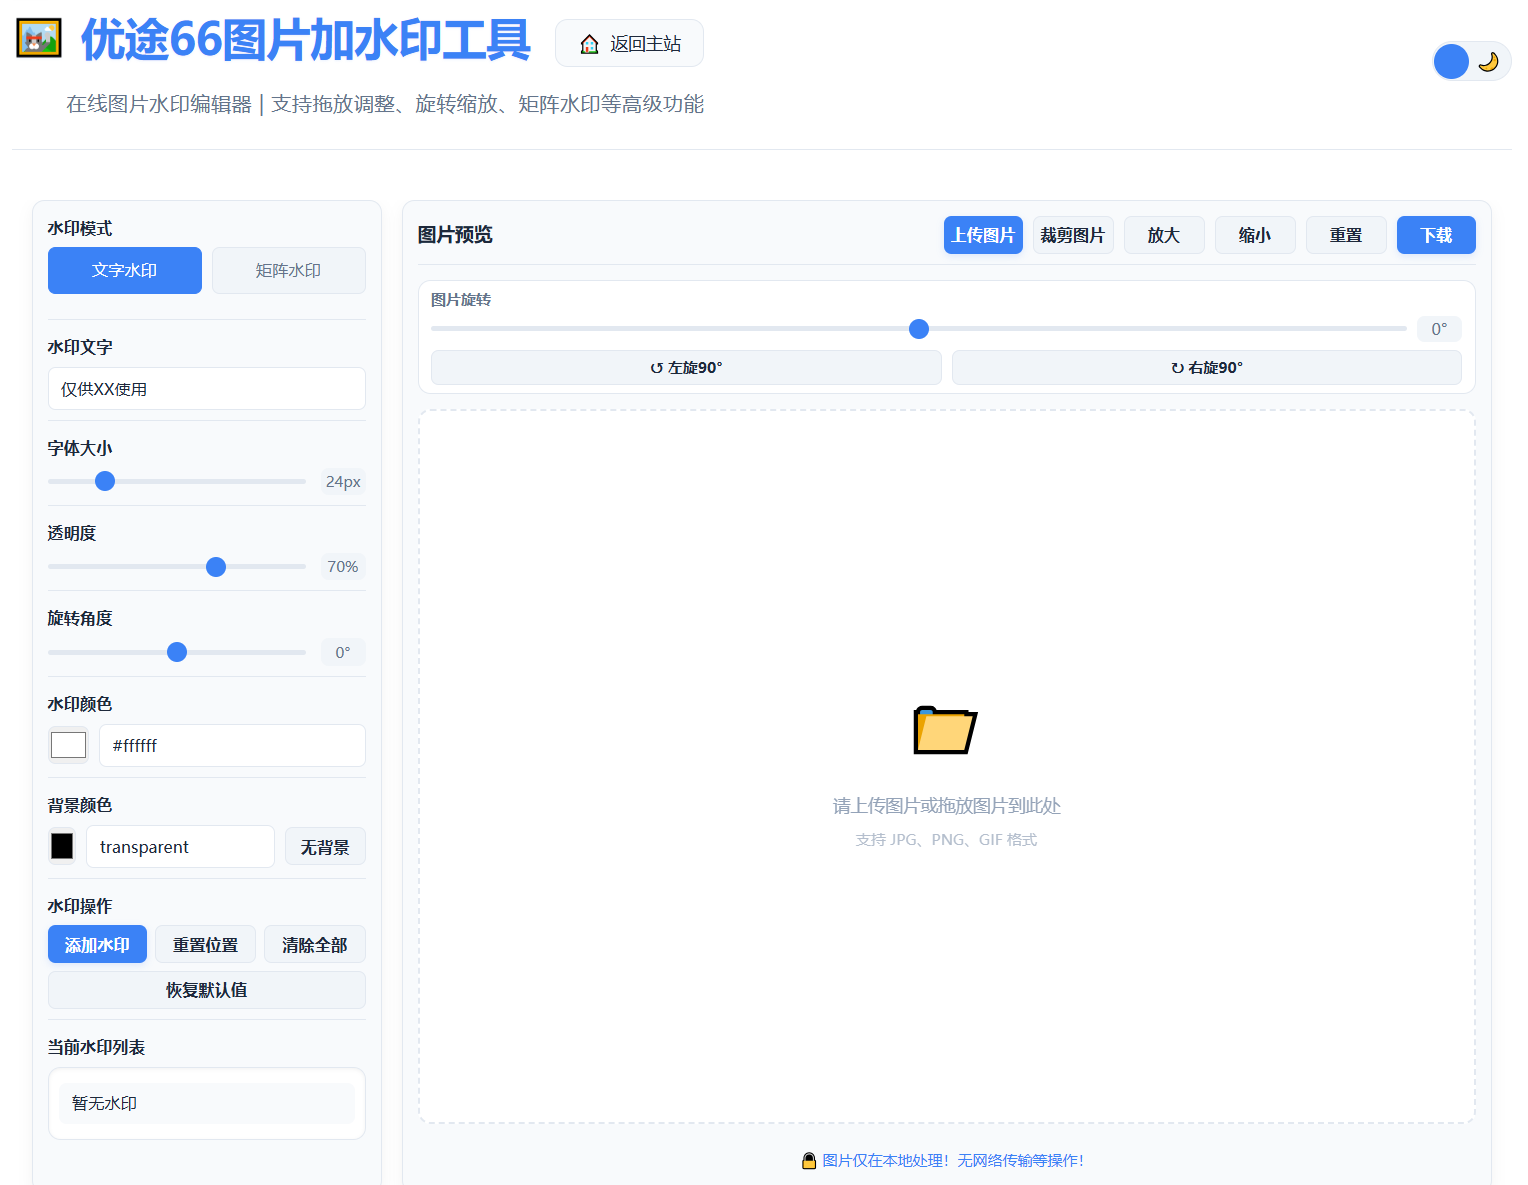The image size is (1528, 1185).
Task: Click the folder upload icon
Action: (x=945, y=729)
